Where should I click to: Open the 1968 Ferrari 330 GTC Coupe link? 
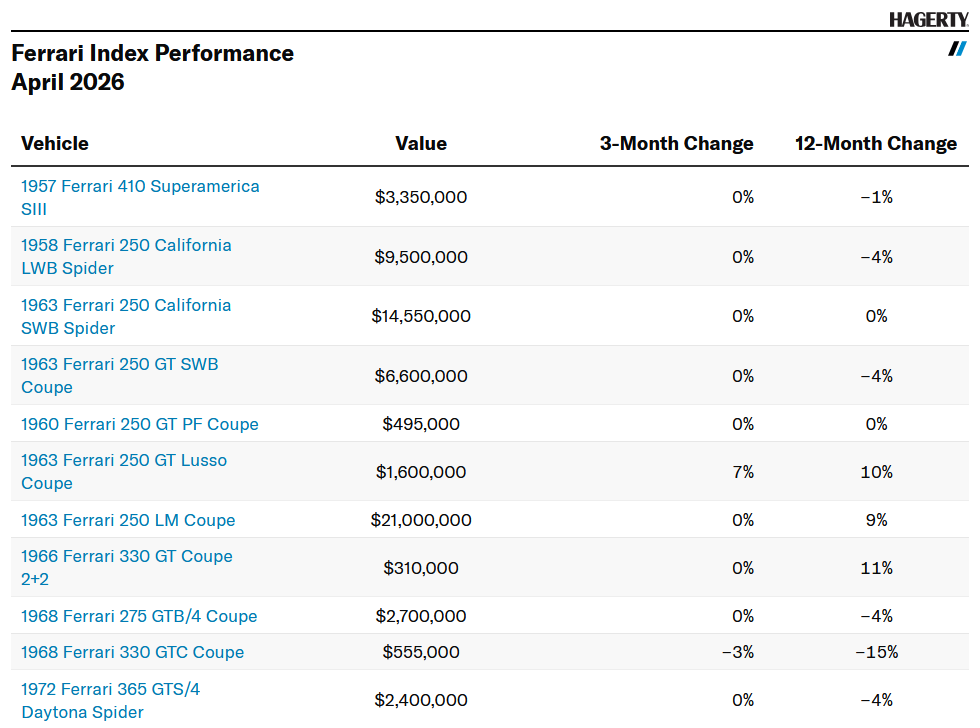pyautogui.click(x=132, y=652)
